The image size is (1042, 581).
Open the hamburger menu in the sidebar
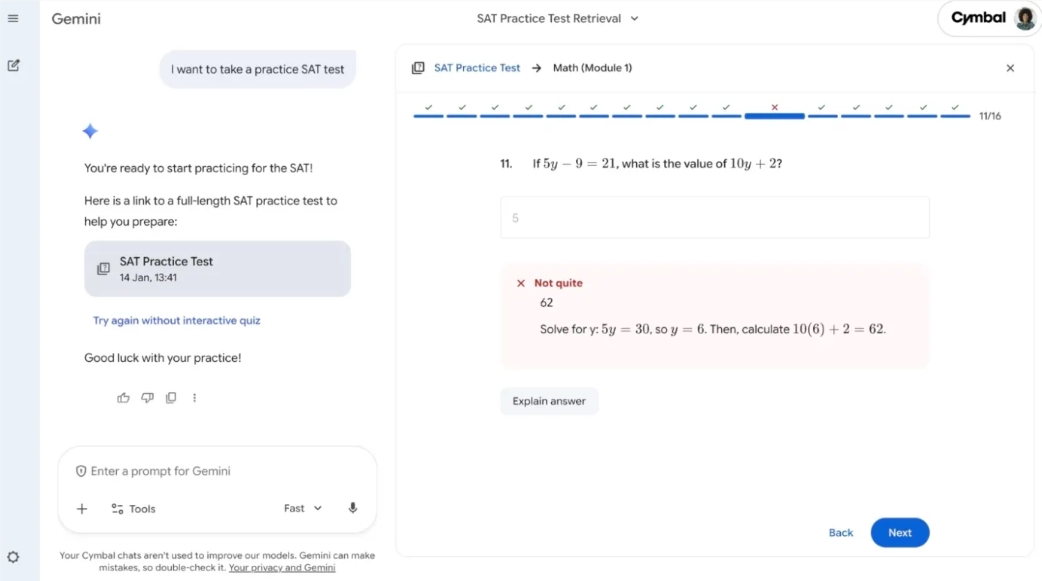point(14,17)
